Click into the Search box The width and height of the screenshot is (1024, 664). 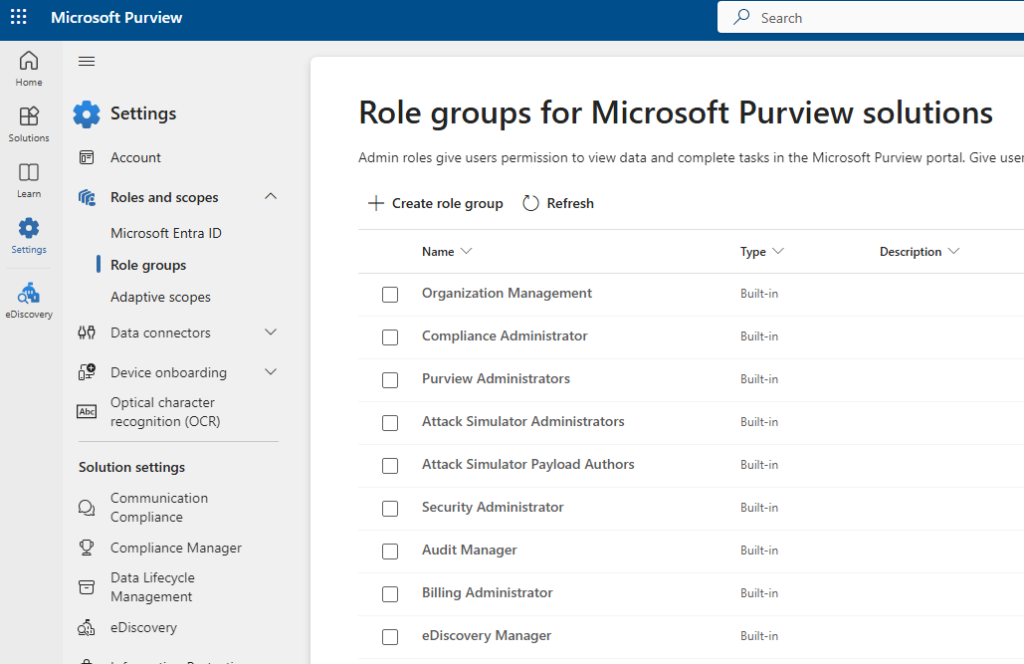(871, 17)
